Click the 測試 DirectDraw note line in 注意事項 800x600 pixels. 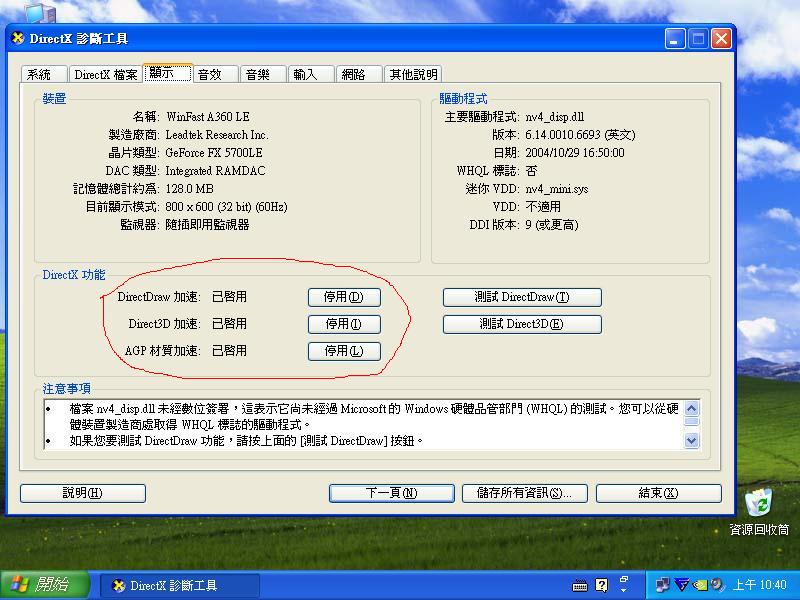pyautogui.click(x=246, y=441)
